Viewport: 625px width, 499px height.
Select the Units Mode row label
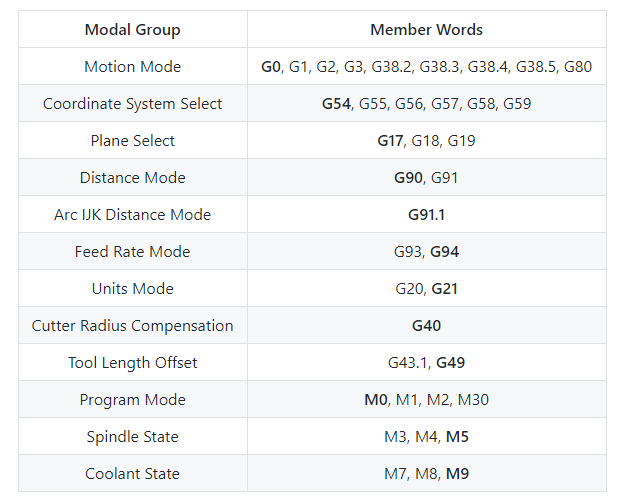tap(132, 289)
